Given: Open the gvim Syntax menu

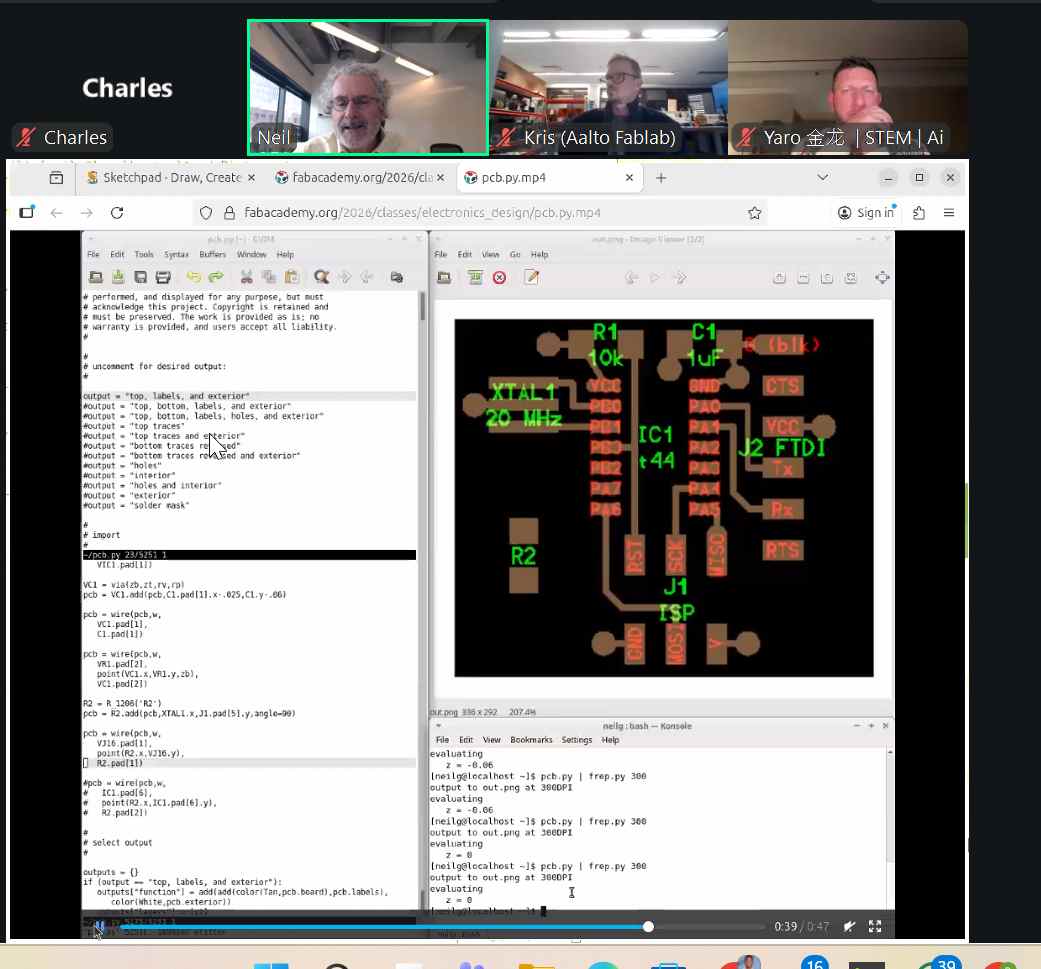Looking at the screenshot, I should click(x=176, y=254).
